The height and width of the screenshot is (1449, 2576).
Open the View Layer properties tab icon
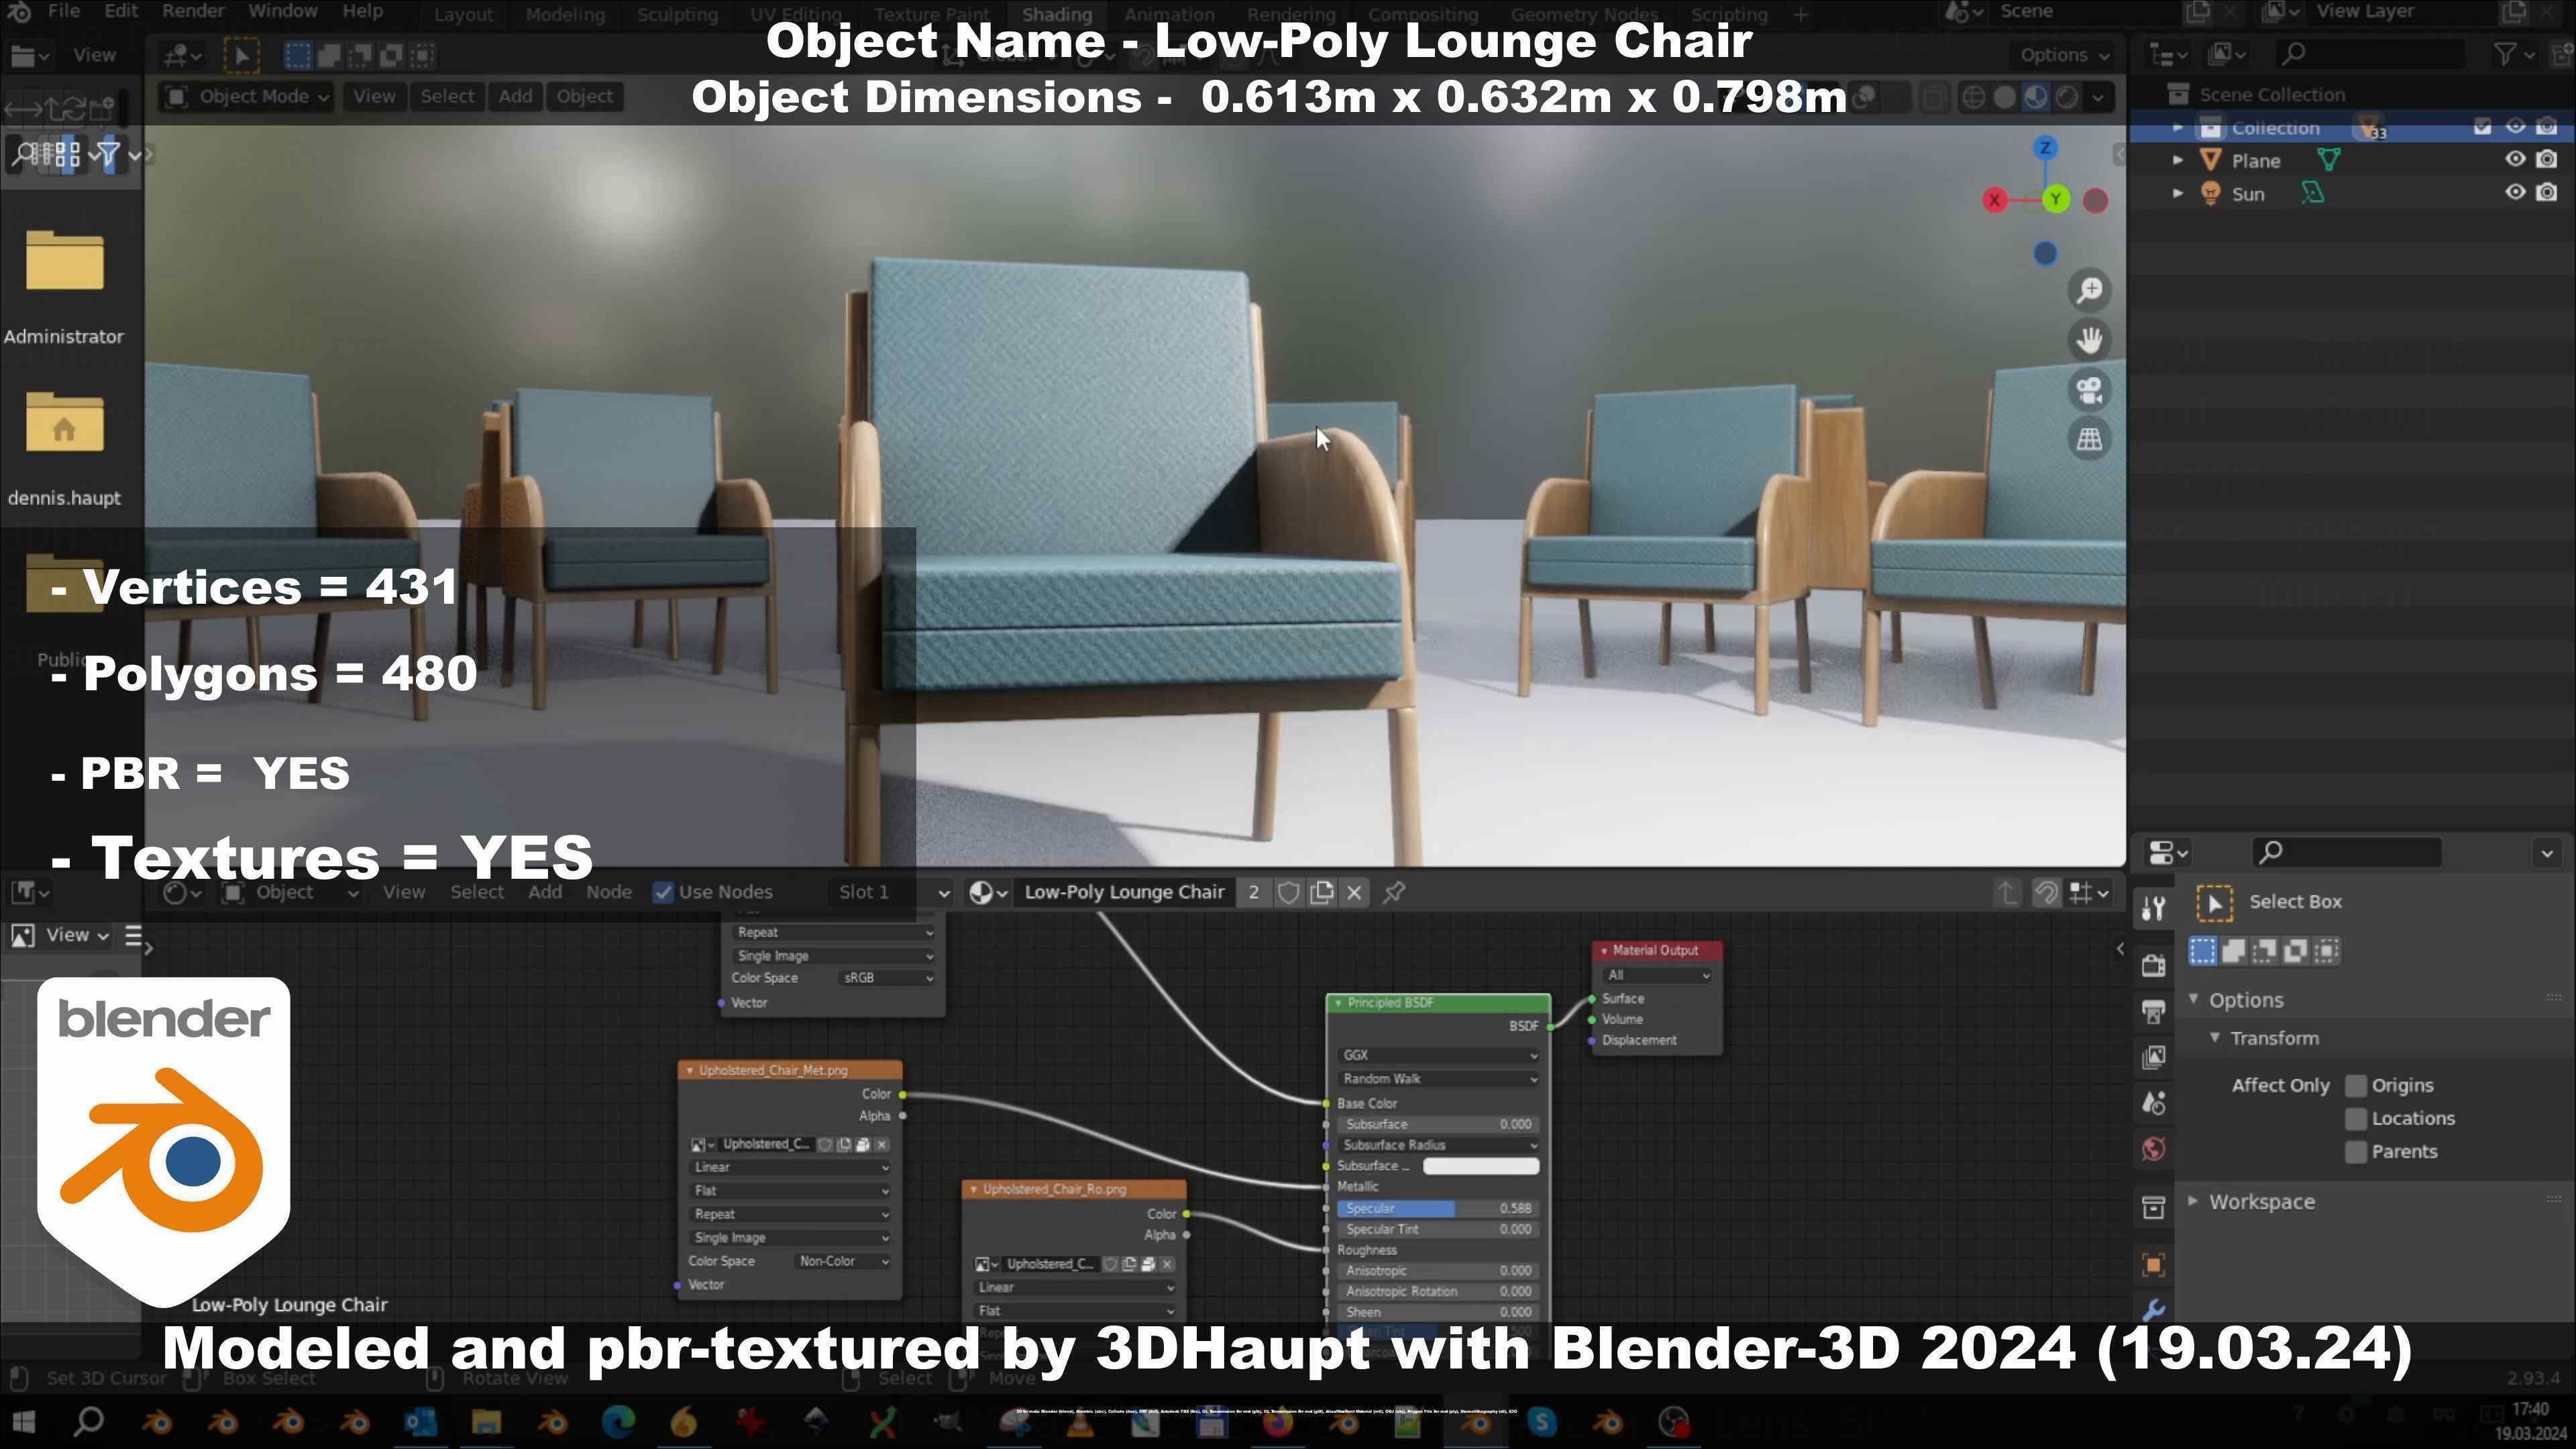[2153, 1057]
